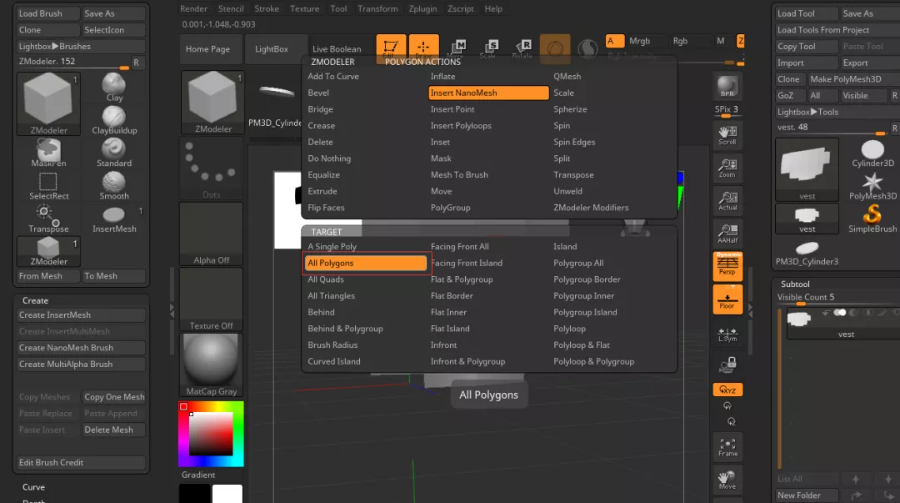Toggle the A alpha channel button
Viewport: 900px width, 503px height.
pyautogui.click(x=615, y=41)
